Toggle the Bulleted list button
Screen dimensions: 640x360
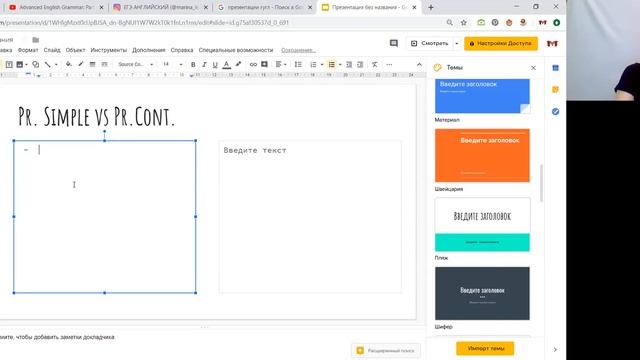(x=331, y=64)
